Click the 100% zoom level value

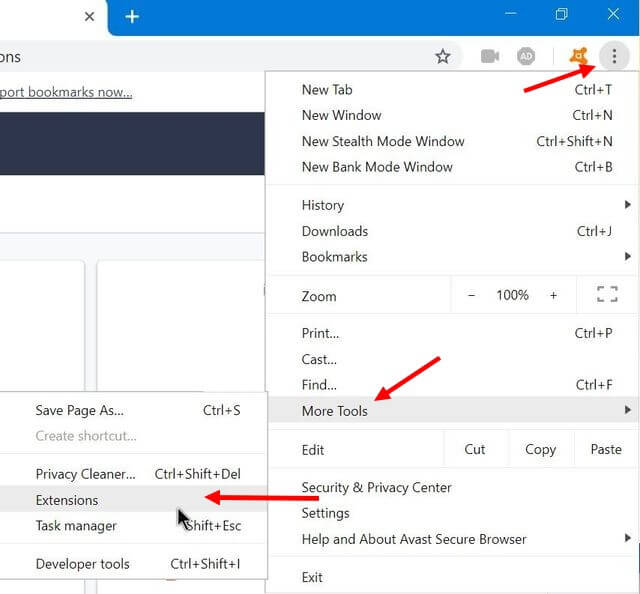coord(512,295)
